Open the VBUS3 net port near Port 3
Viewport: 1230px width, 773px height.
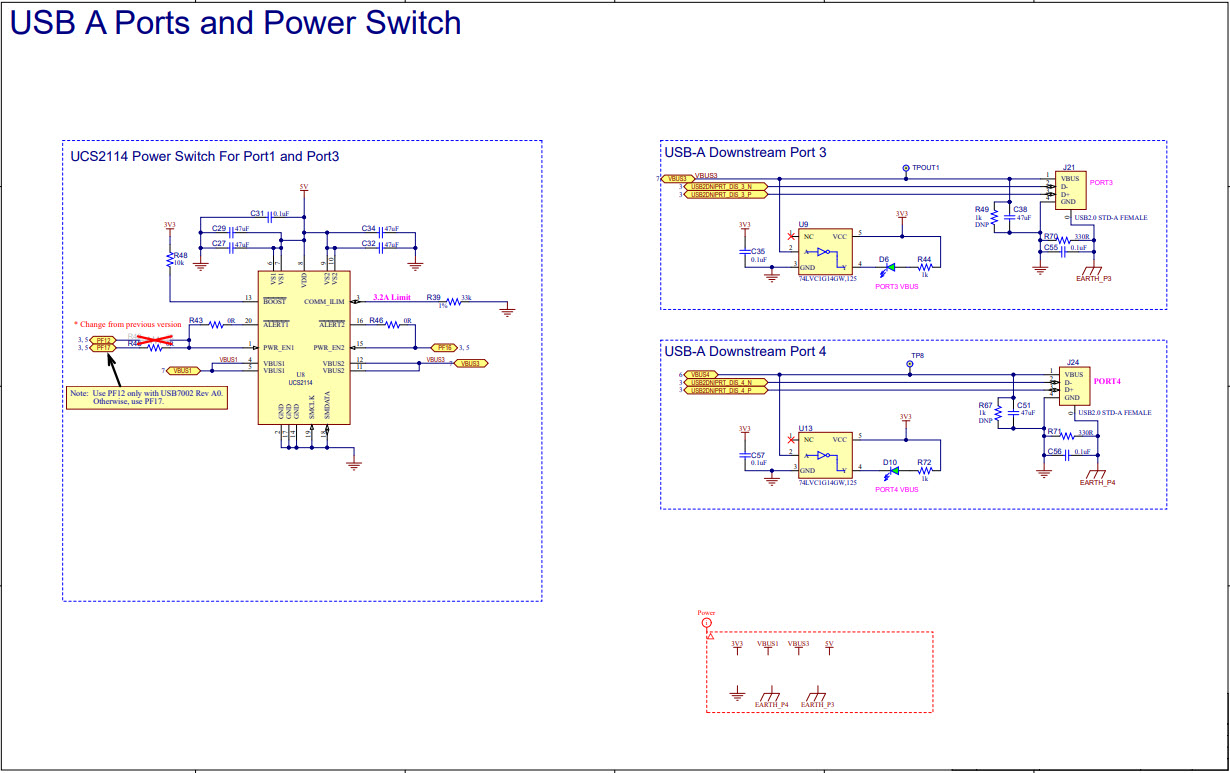[x=677, y=178]
